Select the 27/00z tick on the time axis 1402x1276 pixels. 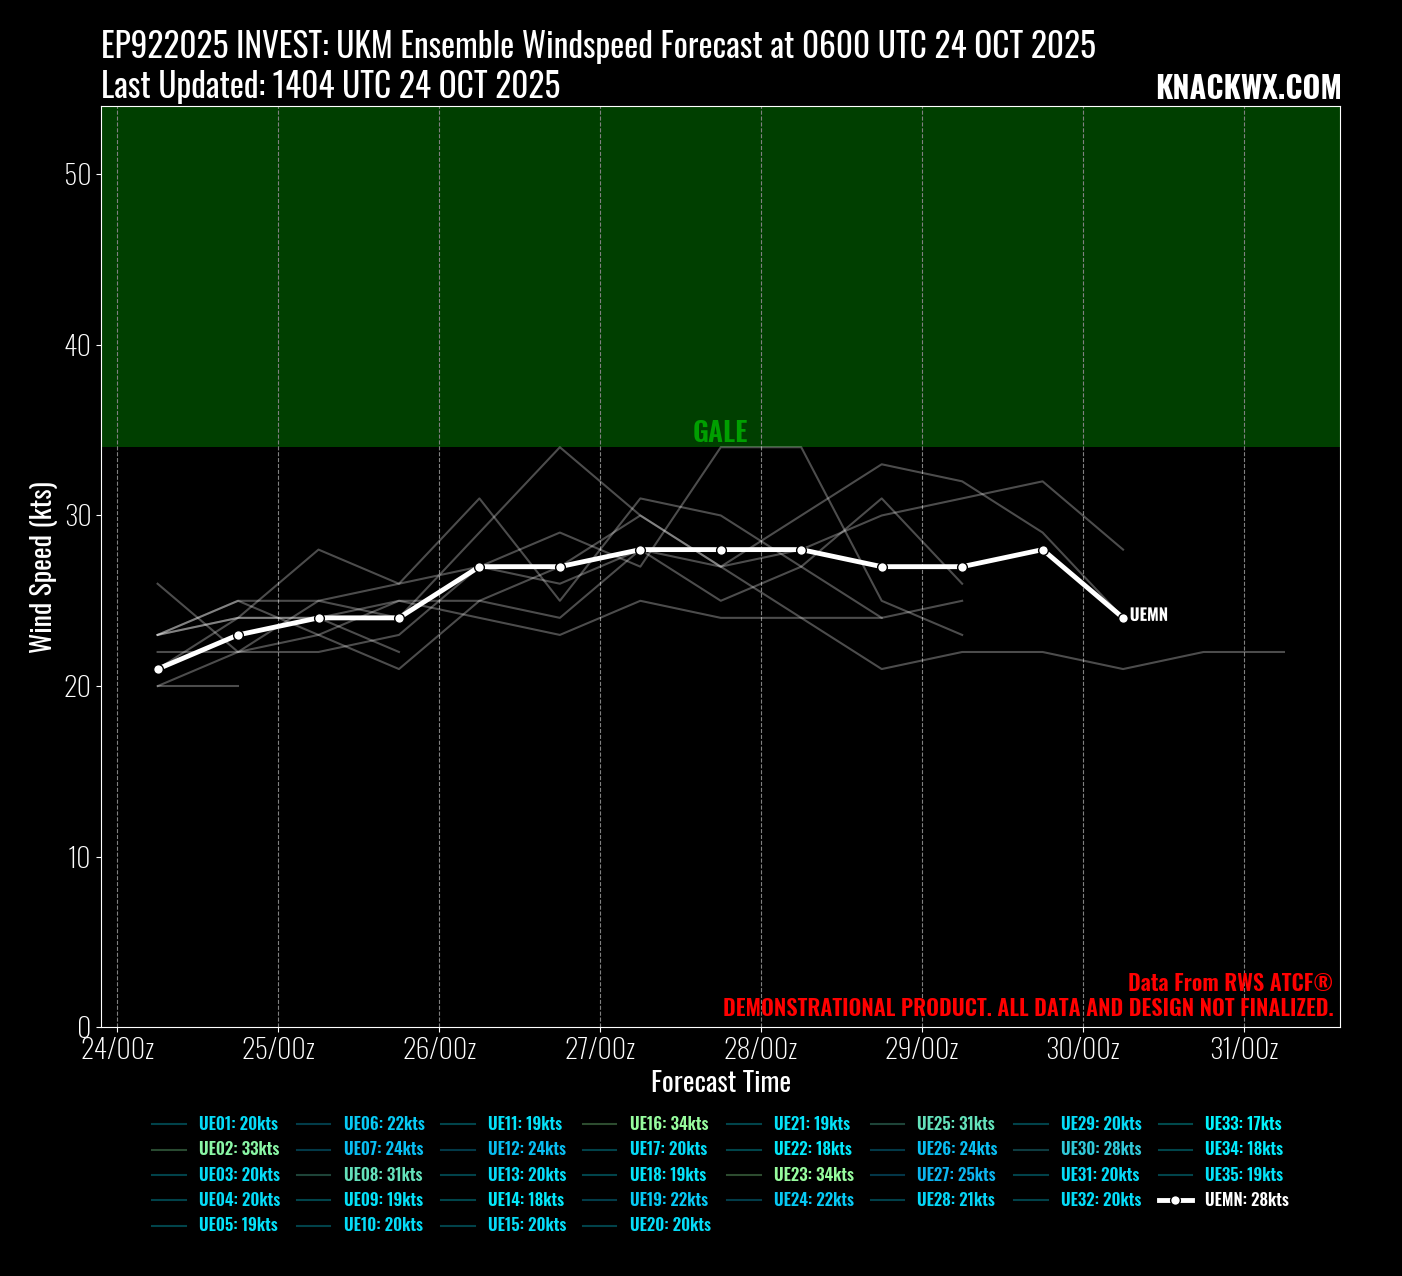click(x=600, y=1049)
